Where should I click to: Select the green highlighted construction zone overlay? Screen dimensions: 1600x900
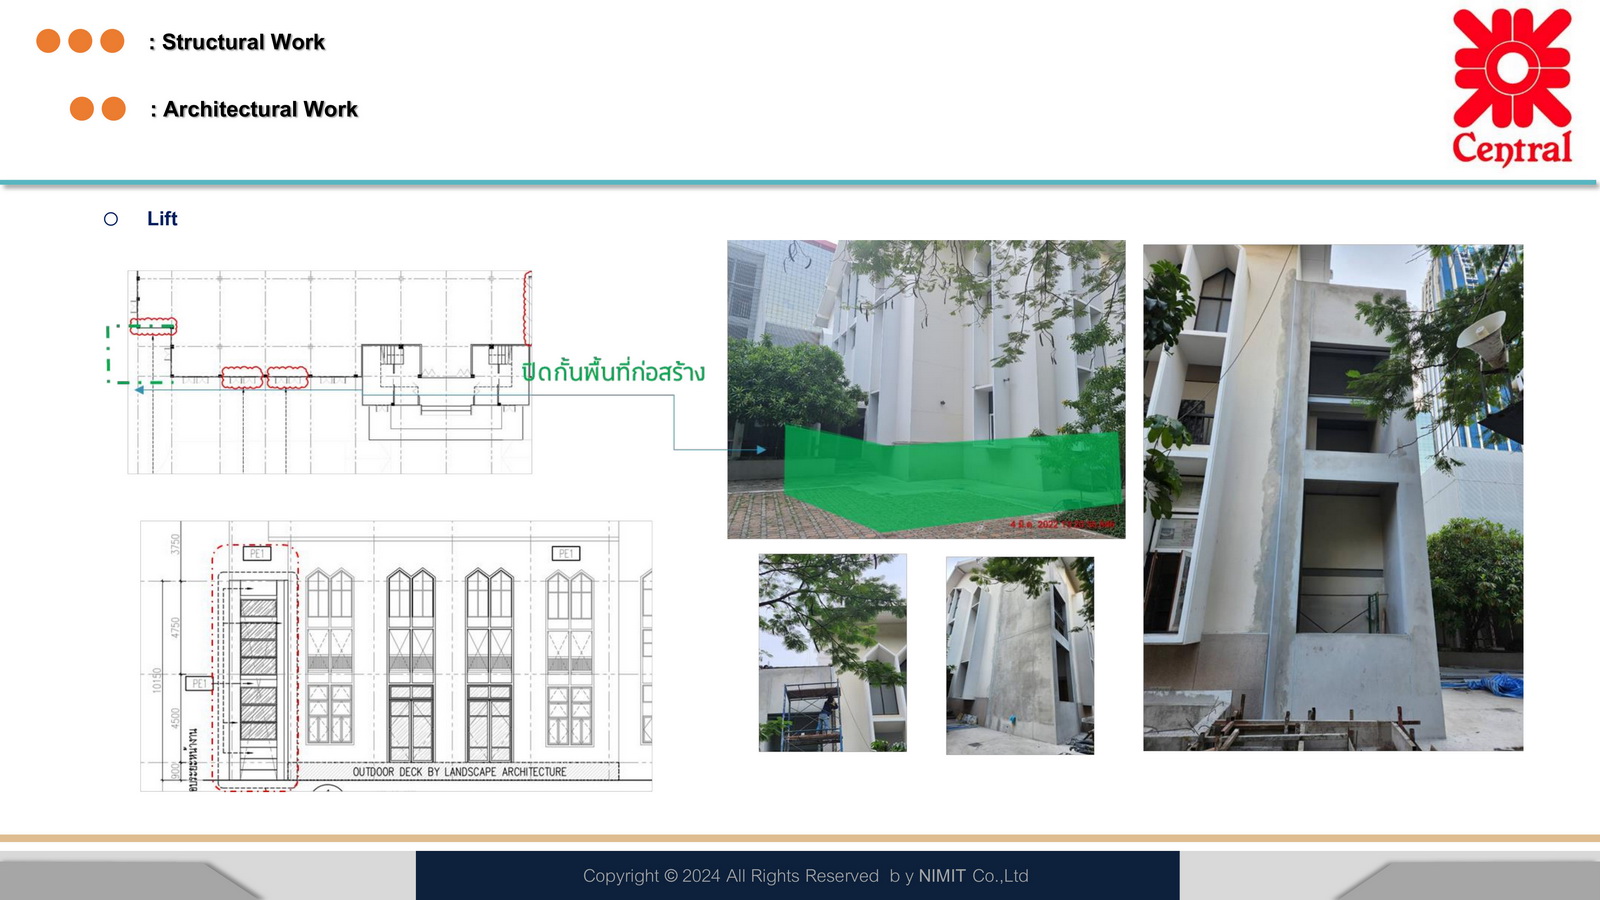[x=950, y=475]
